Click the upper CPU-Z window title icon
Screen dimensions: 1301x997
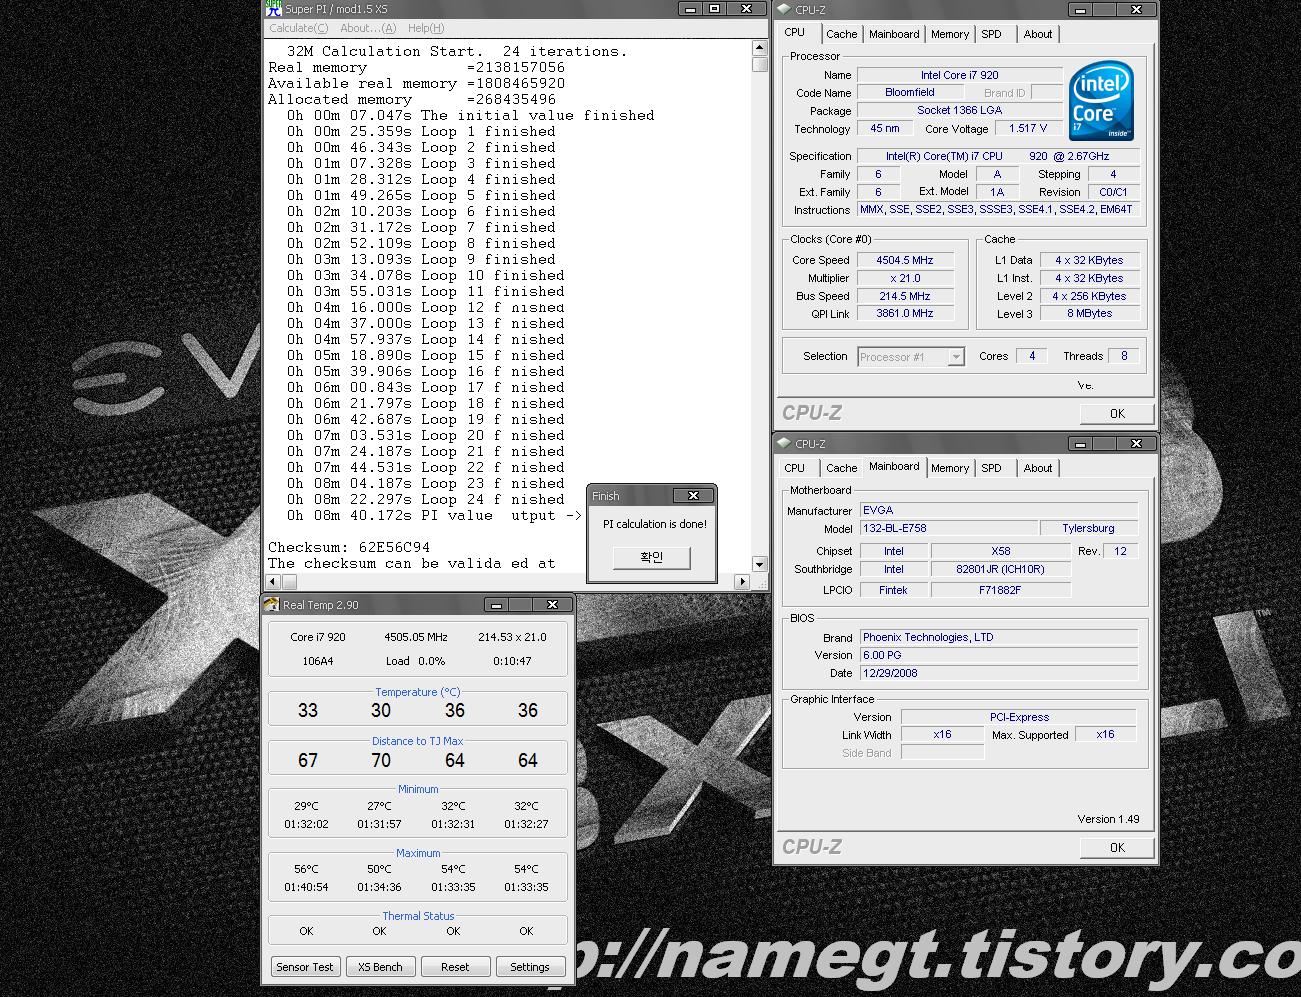(784, 9)
